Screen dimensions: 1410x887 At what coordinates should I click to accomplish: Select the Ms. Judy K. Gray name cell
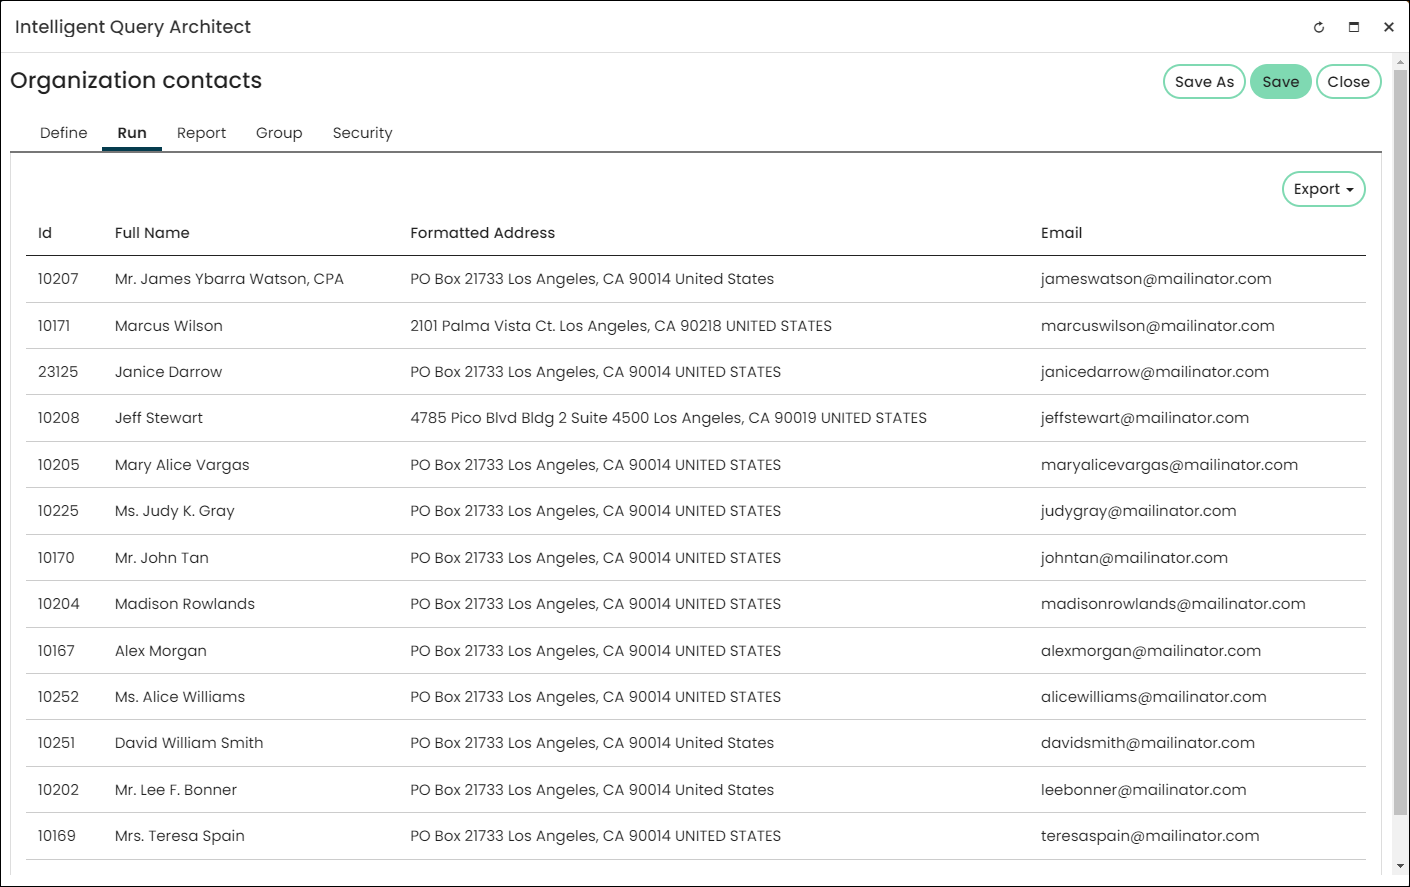pyautogui.click(x=175, y=511)
